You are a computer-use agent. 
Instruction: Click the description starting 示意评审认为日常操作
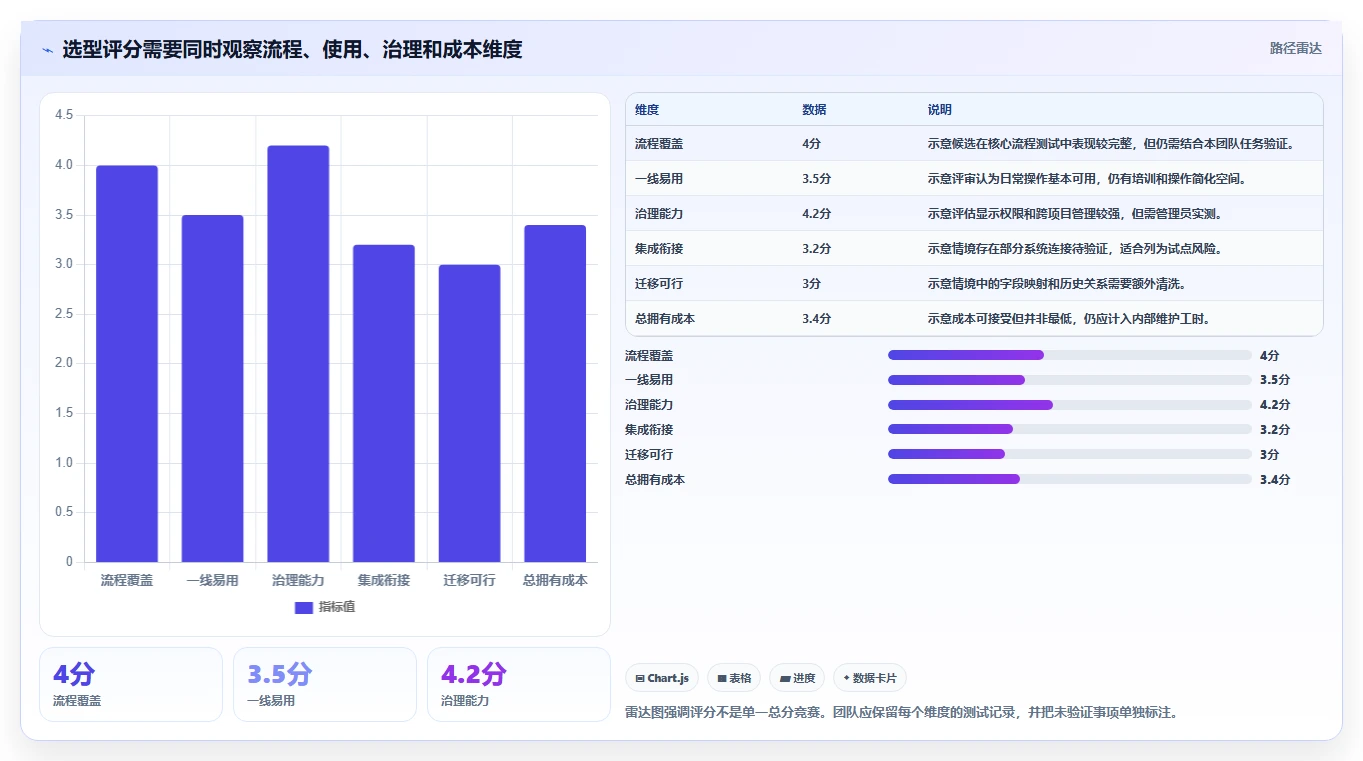coord(1086,179)
